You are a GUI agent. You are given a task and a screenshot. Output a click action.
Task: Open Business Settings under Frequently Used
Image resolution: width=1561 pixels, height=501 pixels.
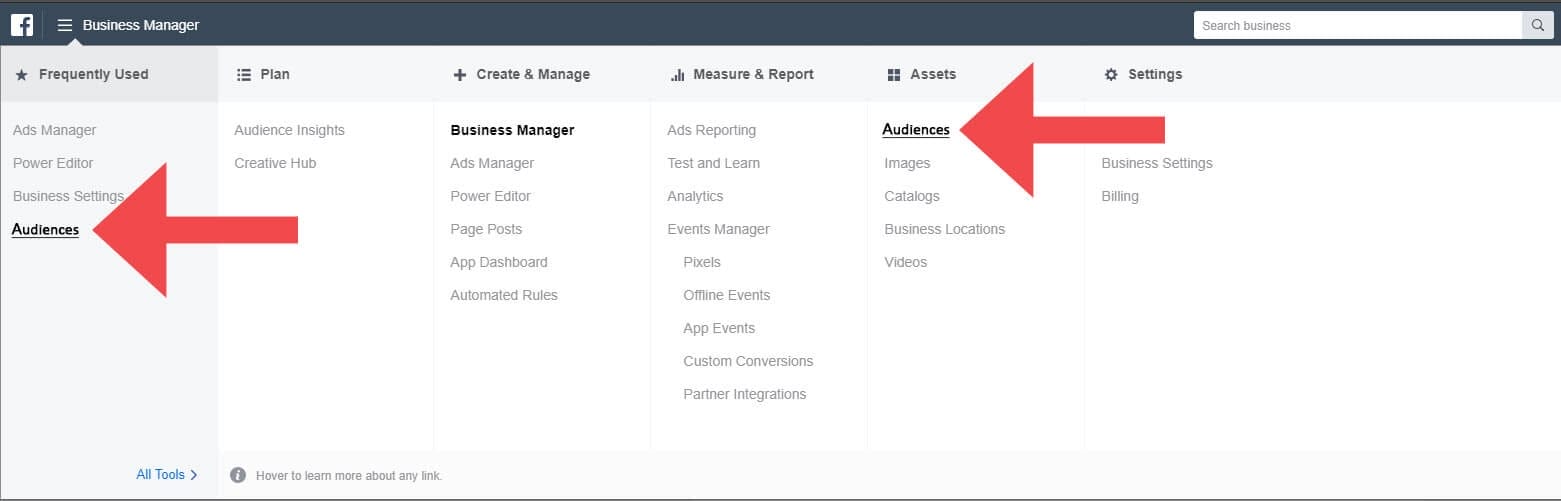pyautogui.click(x=68, y=196)
